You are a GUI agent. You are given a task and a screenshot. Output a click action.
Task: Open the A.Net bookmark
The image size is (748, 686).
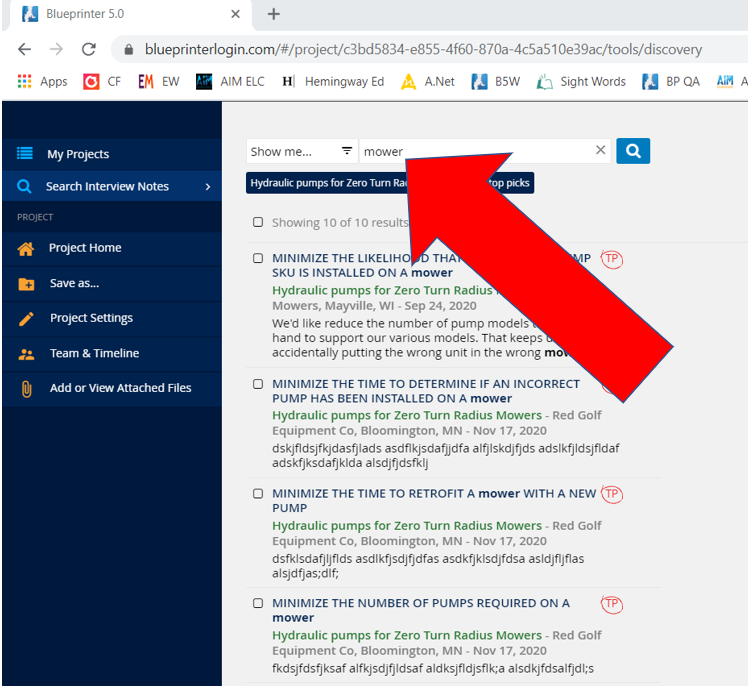[427, 82]
